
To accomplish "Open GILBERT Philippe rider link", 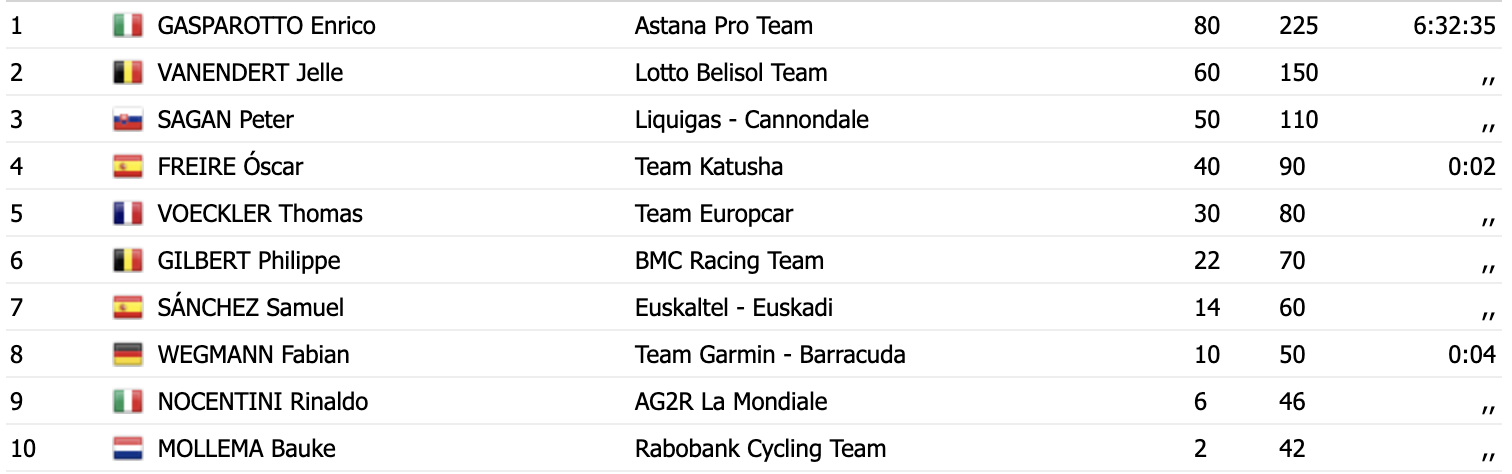I will pyautogui.click(x=249, y=261).
